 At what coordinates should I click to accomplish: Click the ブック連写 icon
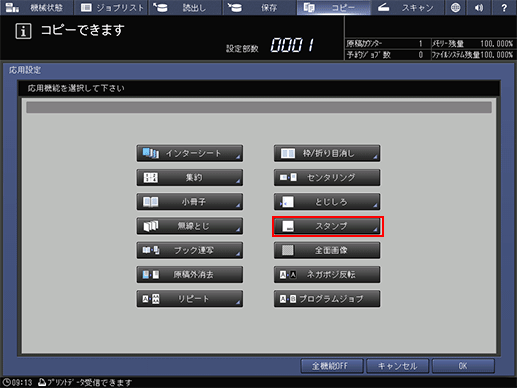(x=151, y=250)
